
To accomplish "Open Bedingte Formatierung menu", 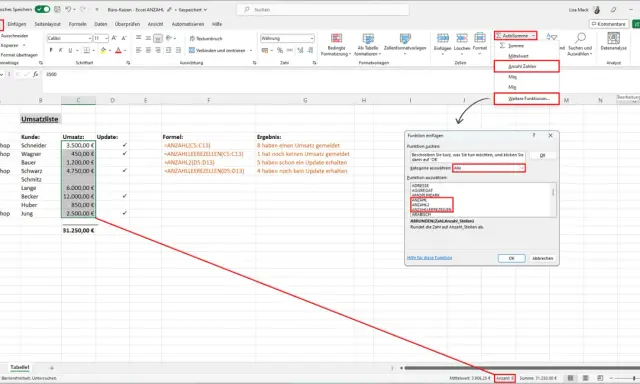I will (336, 44).
